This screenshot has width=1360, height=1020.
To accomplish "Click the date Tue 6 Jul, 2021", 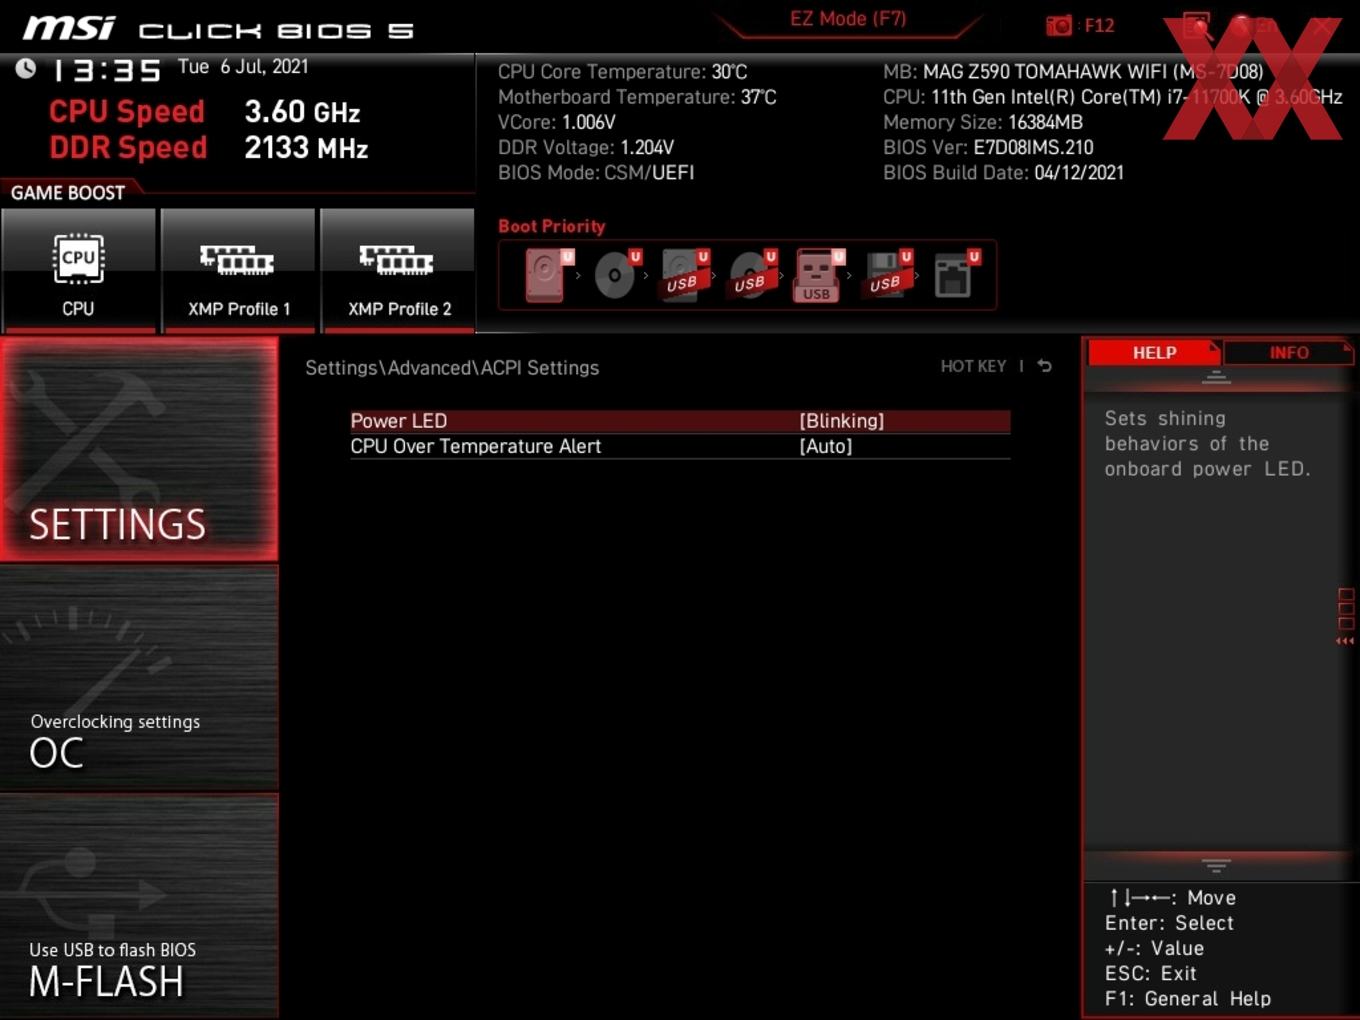I will pyautogui.click(x=243, y=67).
